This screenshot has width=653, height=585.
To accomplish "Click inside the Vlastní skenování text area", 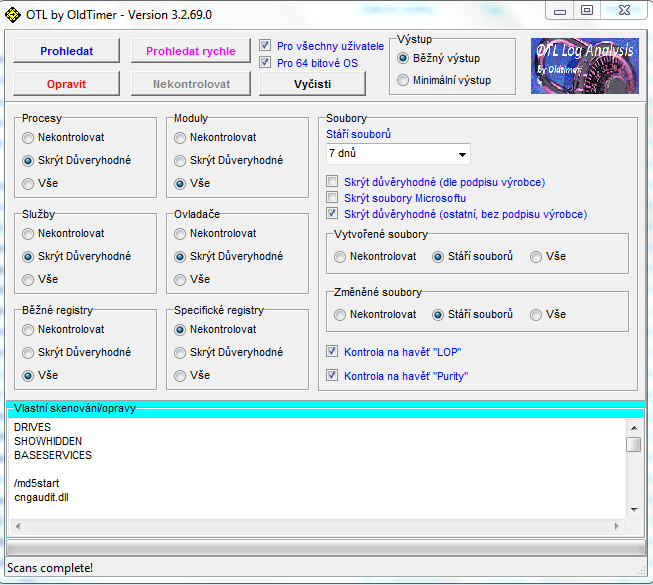I will [x=300, y=470].
